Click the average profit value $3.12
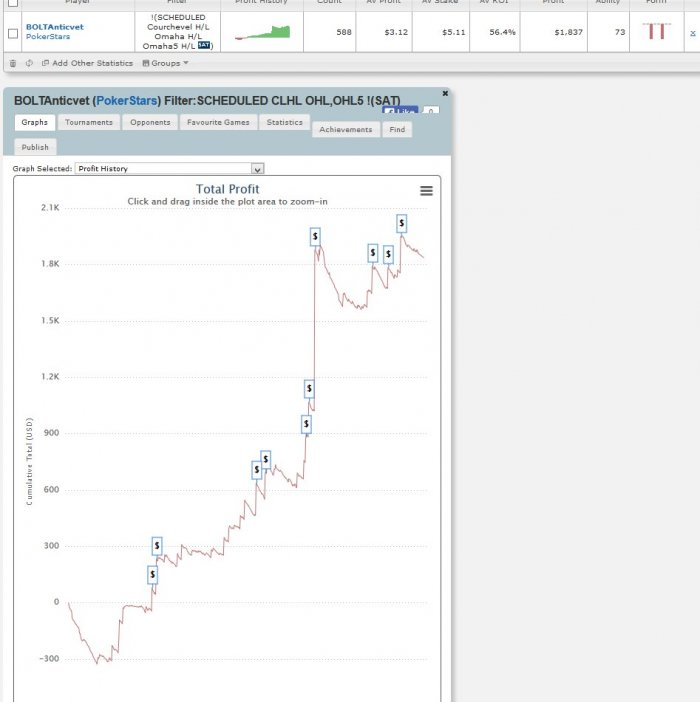 click(396, 32)
